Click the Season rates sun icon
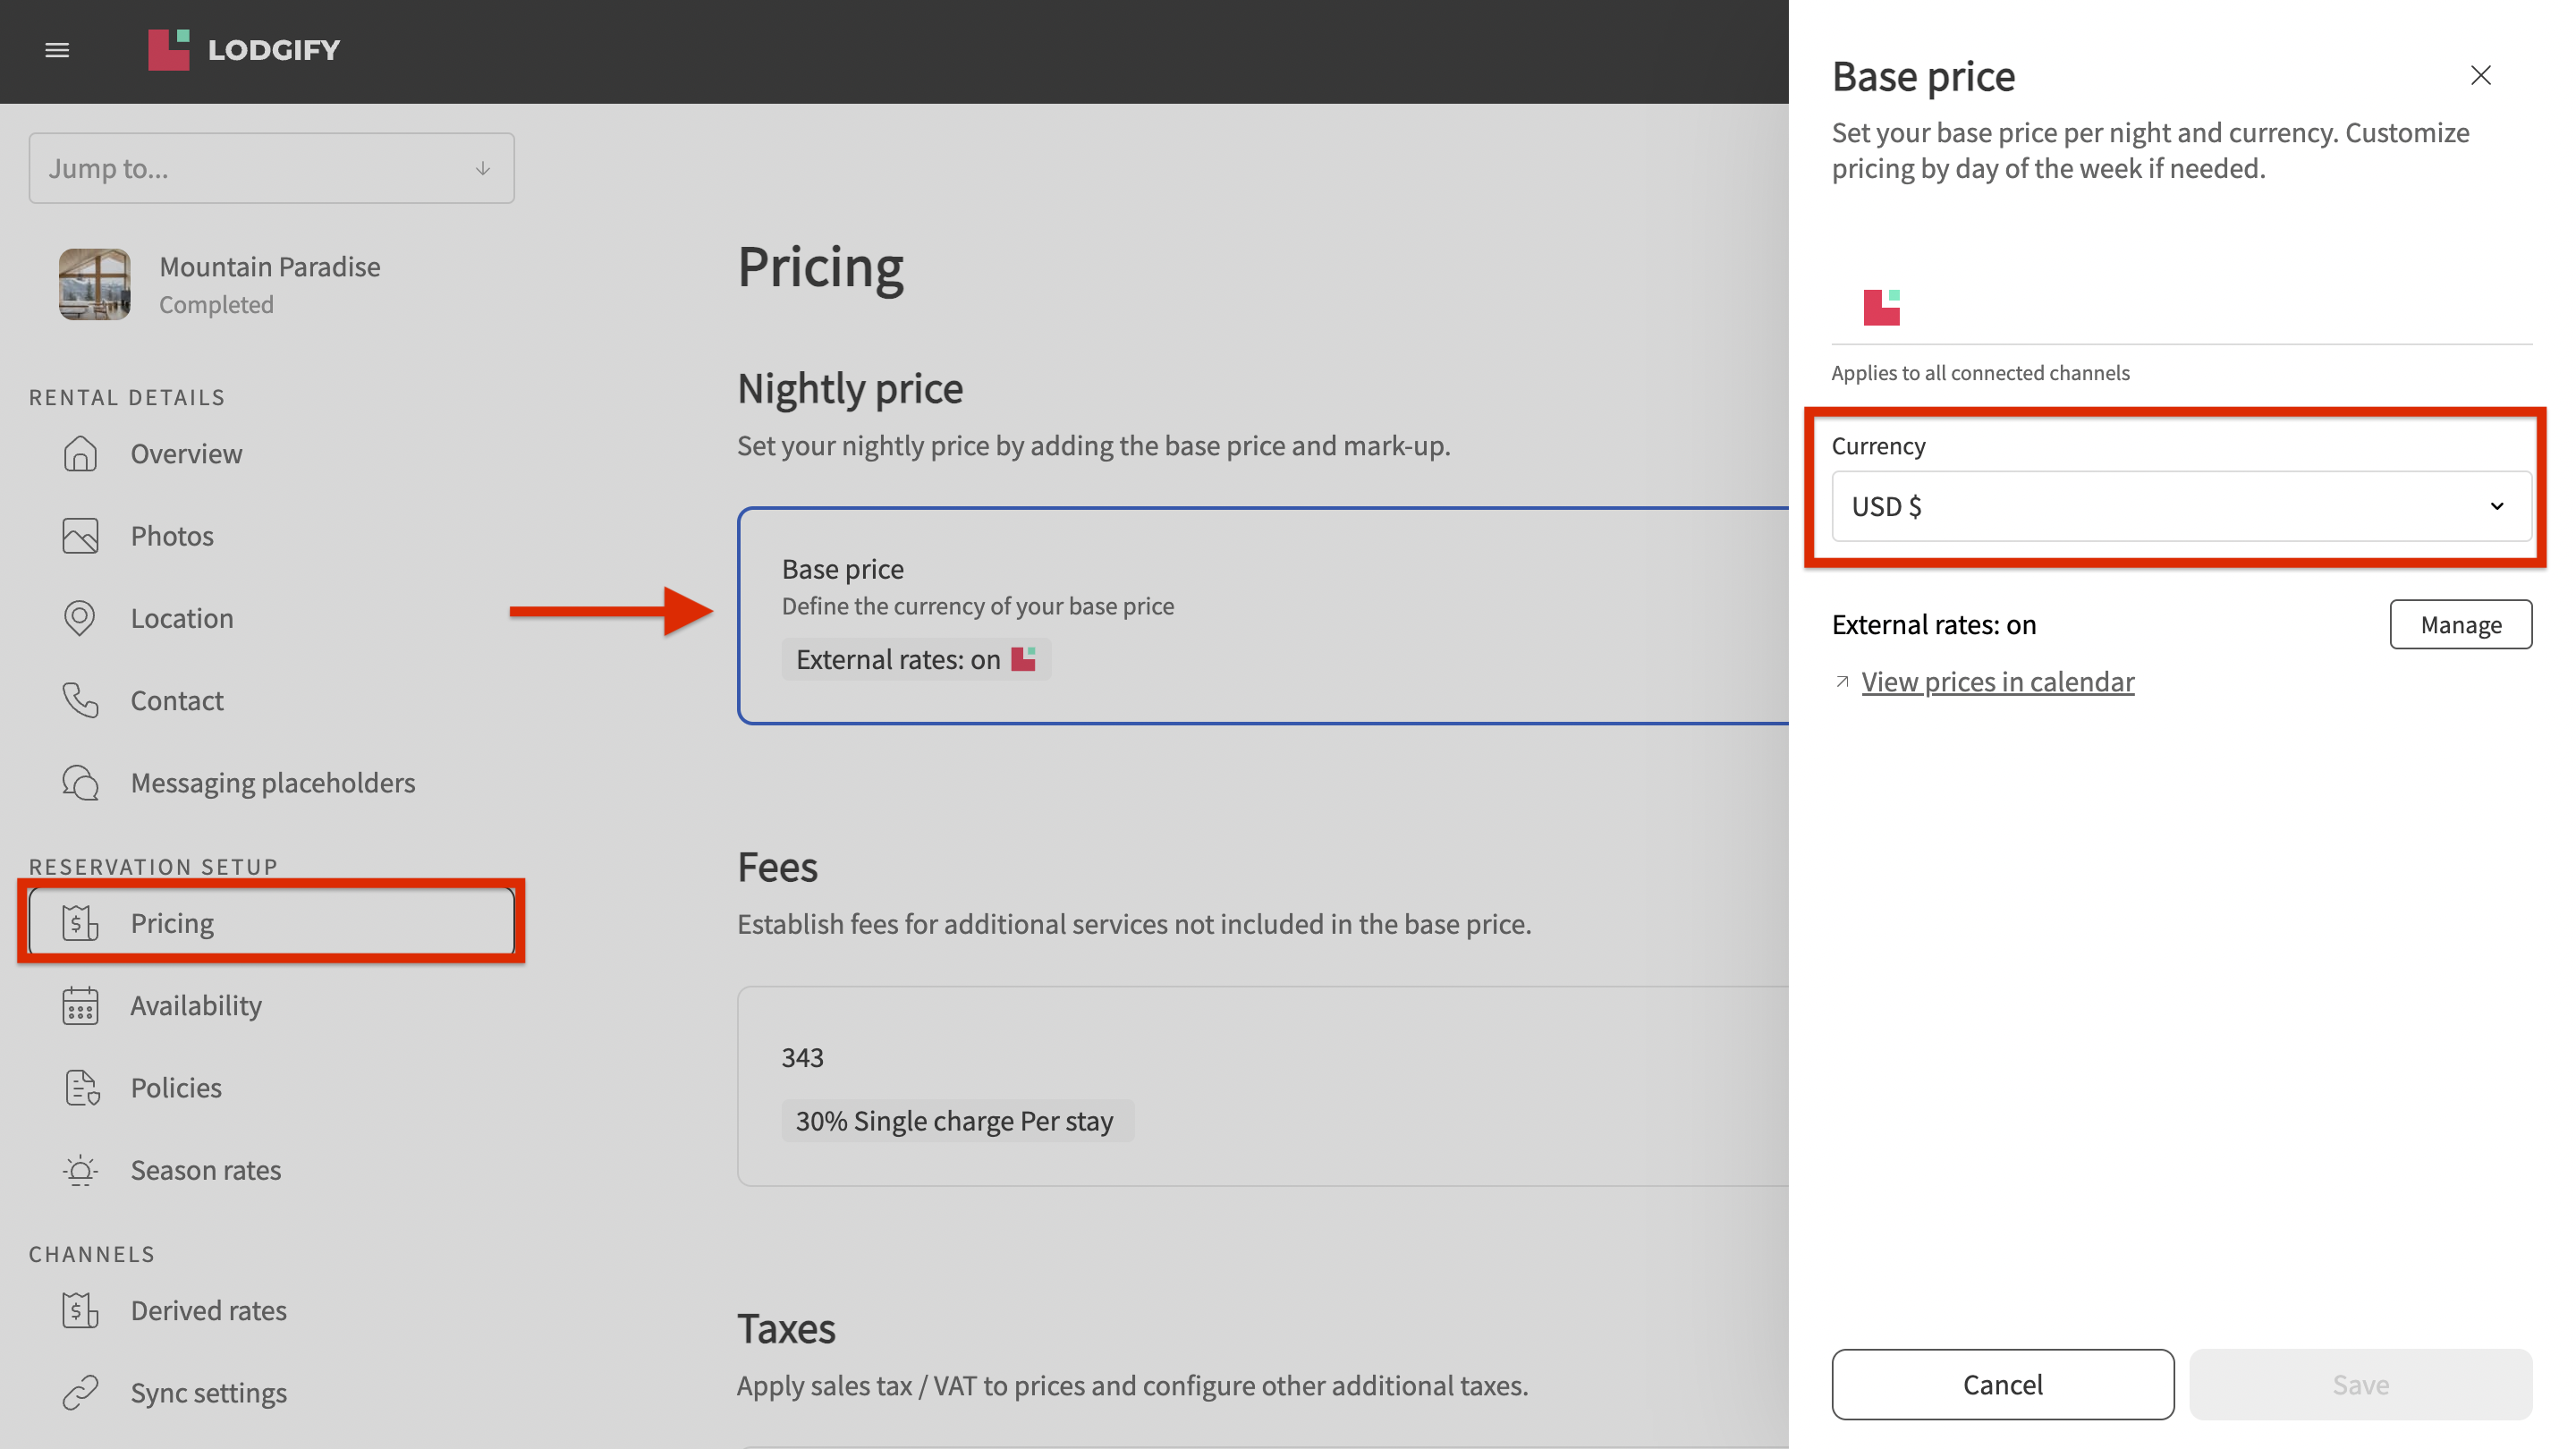2576x1449 pixels. [80, 1170]
